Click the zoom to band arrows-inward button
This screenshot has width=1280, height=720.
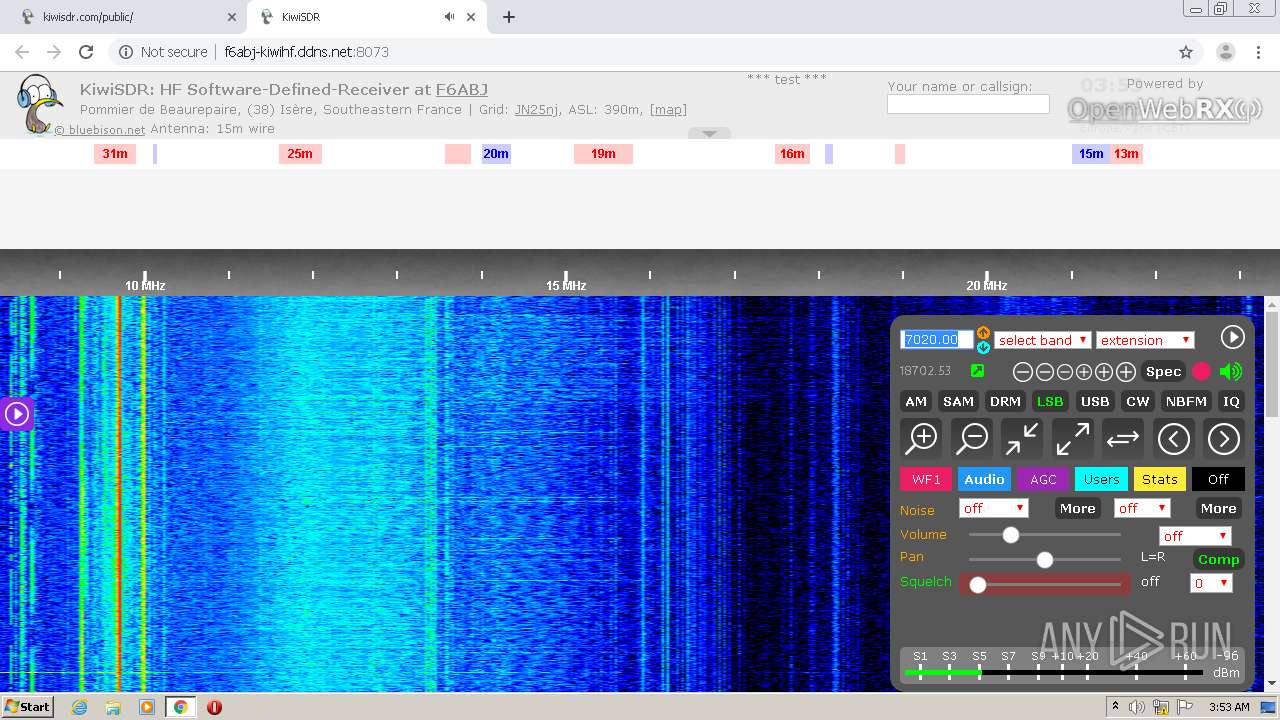pos(1022,438)
